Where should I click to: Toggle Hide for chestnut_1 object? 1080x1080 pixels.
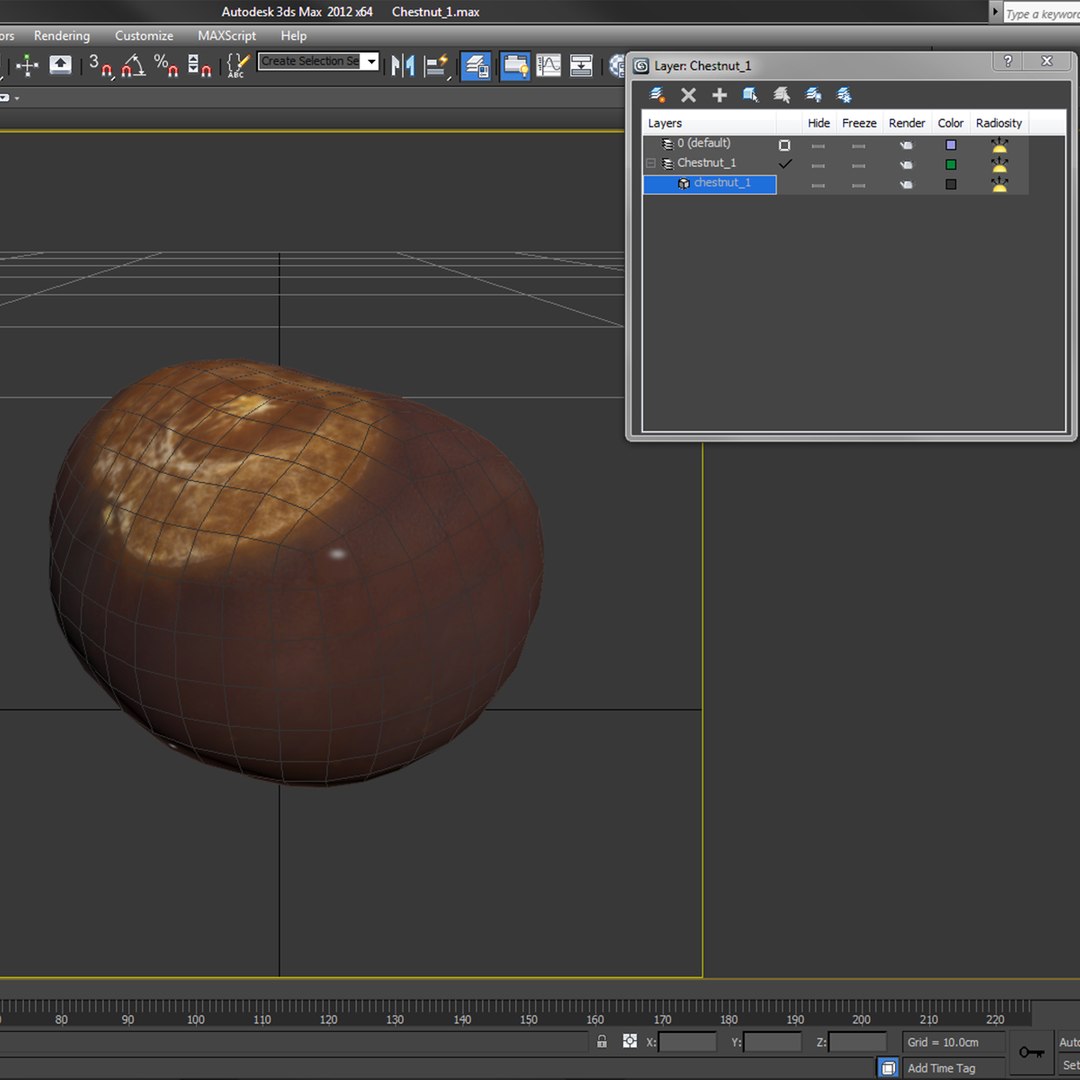[x=818, y=185]
